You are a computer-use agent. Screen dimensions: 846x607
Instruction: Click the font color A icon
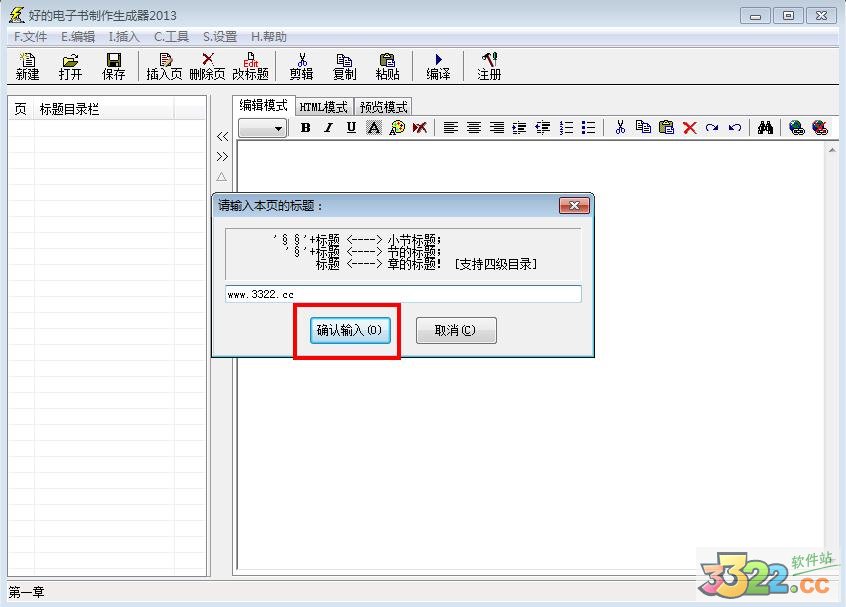click(x=373, y=128)
